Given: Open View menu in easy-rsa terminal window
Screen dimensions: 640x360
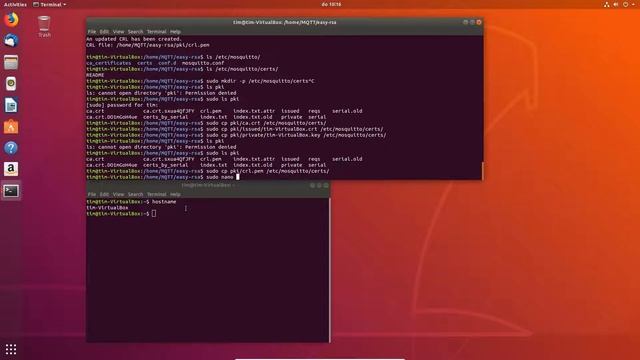Looking at the screenshot, I should pos(118,31).
